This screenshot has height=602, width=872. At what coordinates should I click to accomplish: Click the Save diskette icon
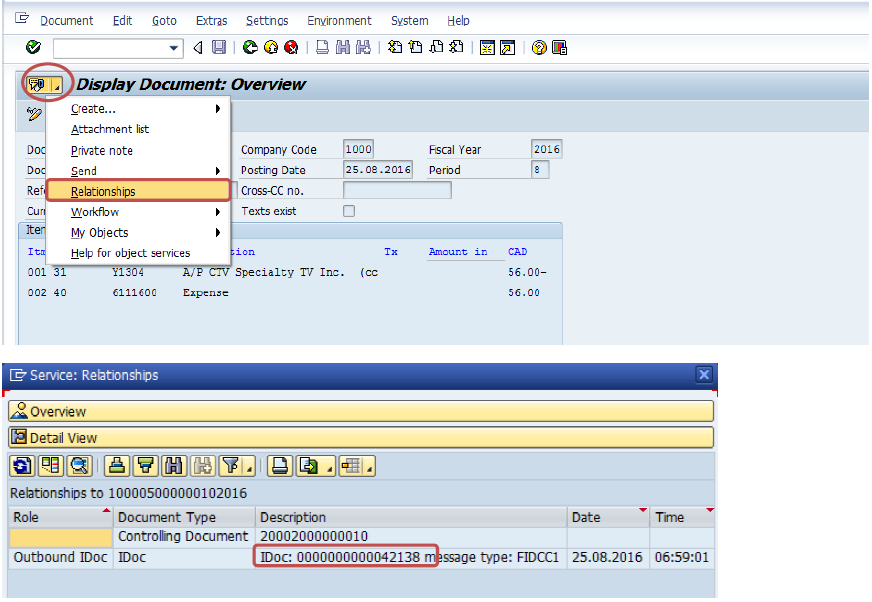pyautogui.click(x=218, y=47)
